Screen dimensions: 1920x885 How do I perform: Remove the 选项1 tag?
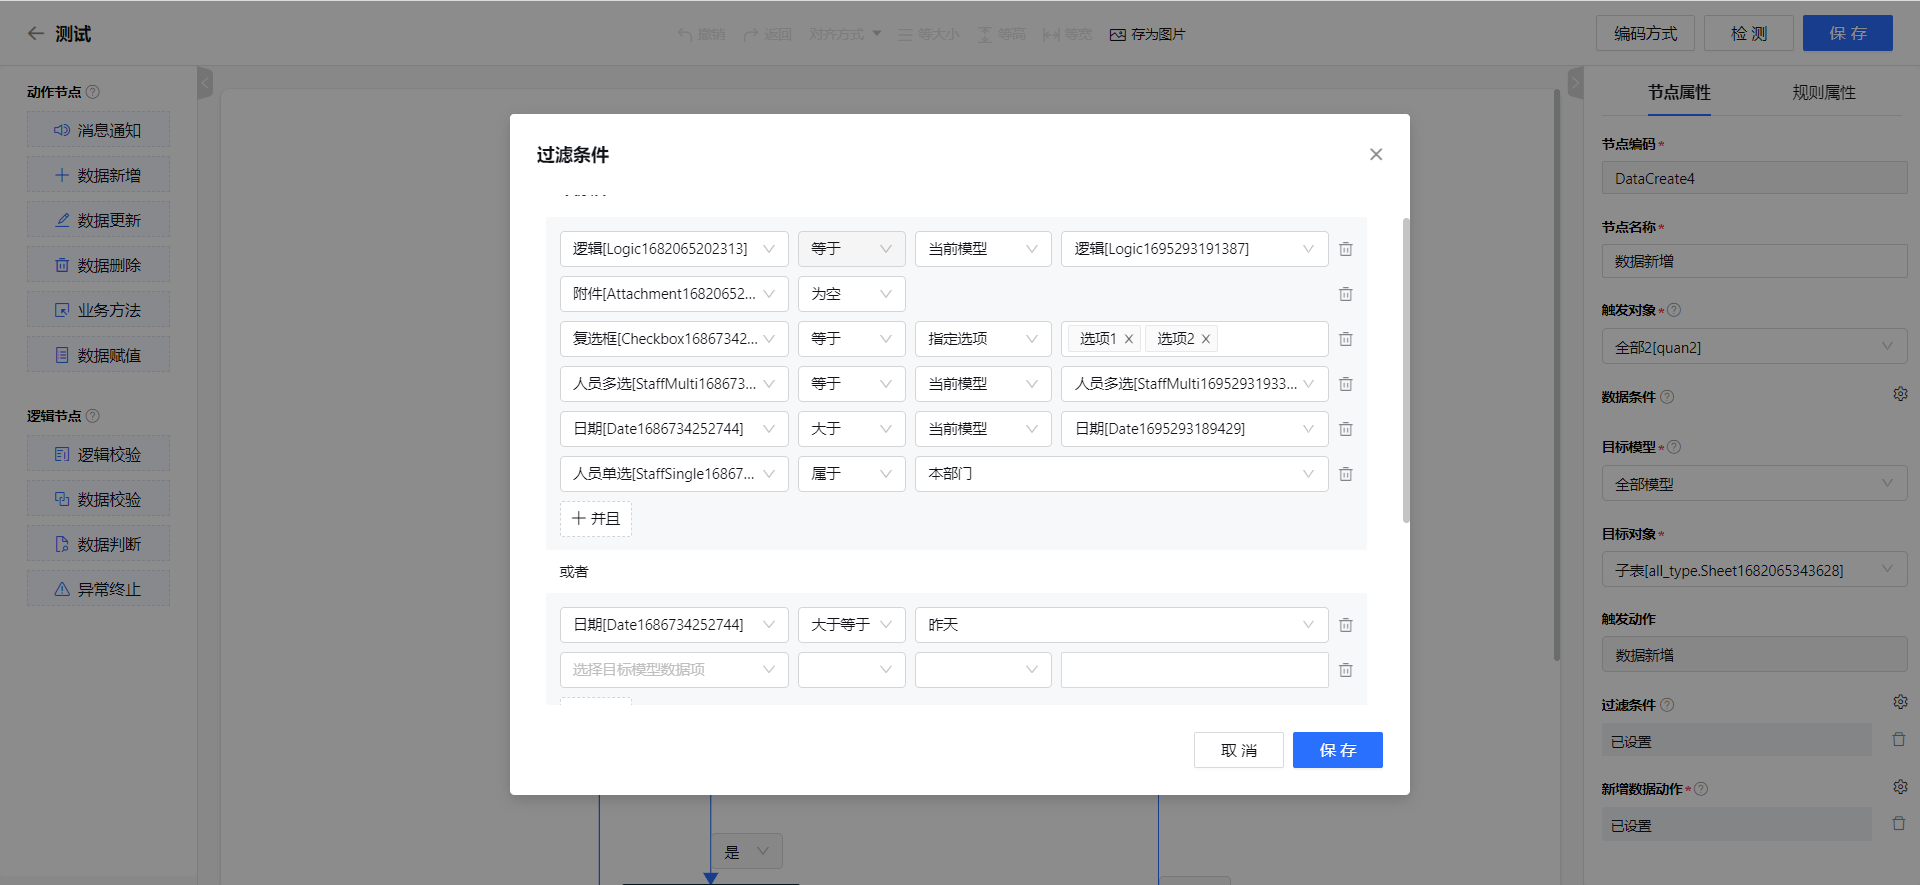click(1129, 339)
